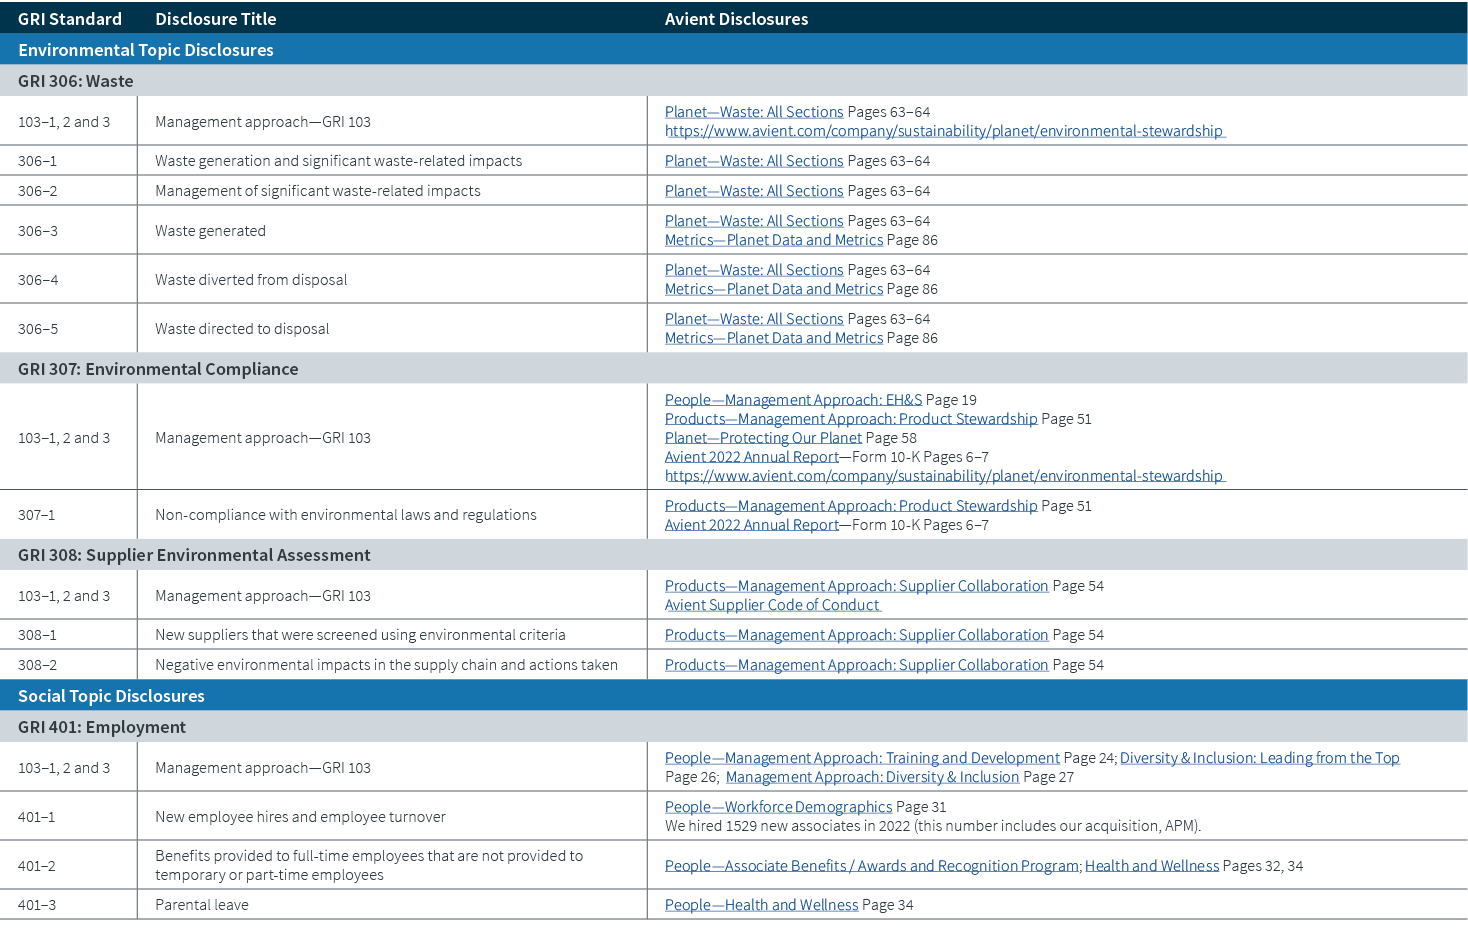The height and width of the screenshot is (934, 1468).
Task: Click Avient 2022 Annual Report under 103 disclosure
Action: 751,456
